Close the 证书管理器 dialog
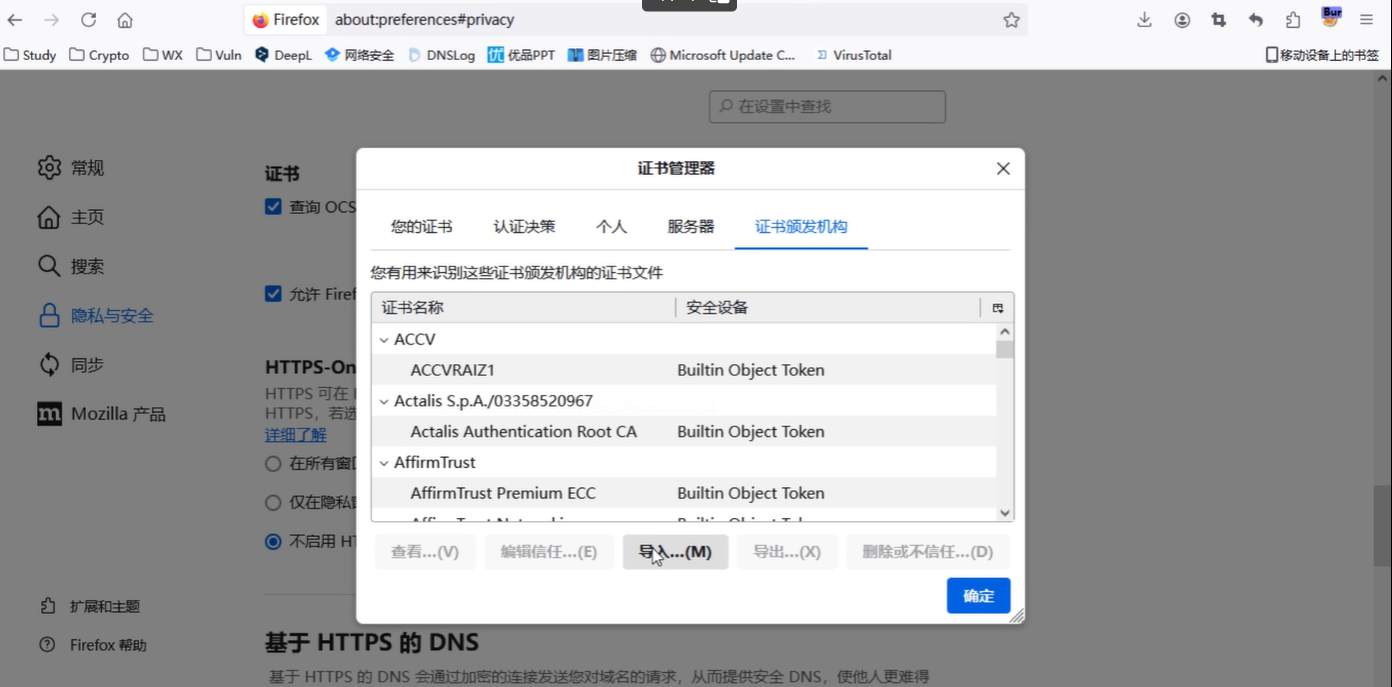Screen dimensions: 1392x687 click(1003, 169)
